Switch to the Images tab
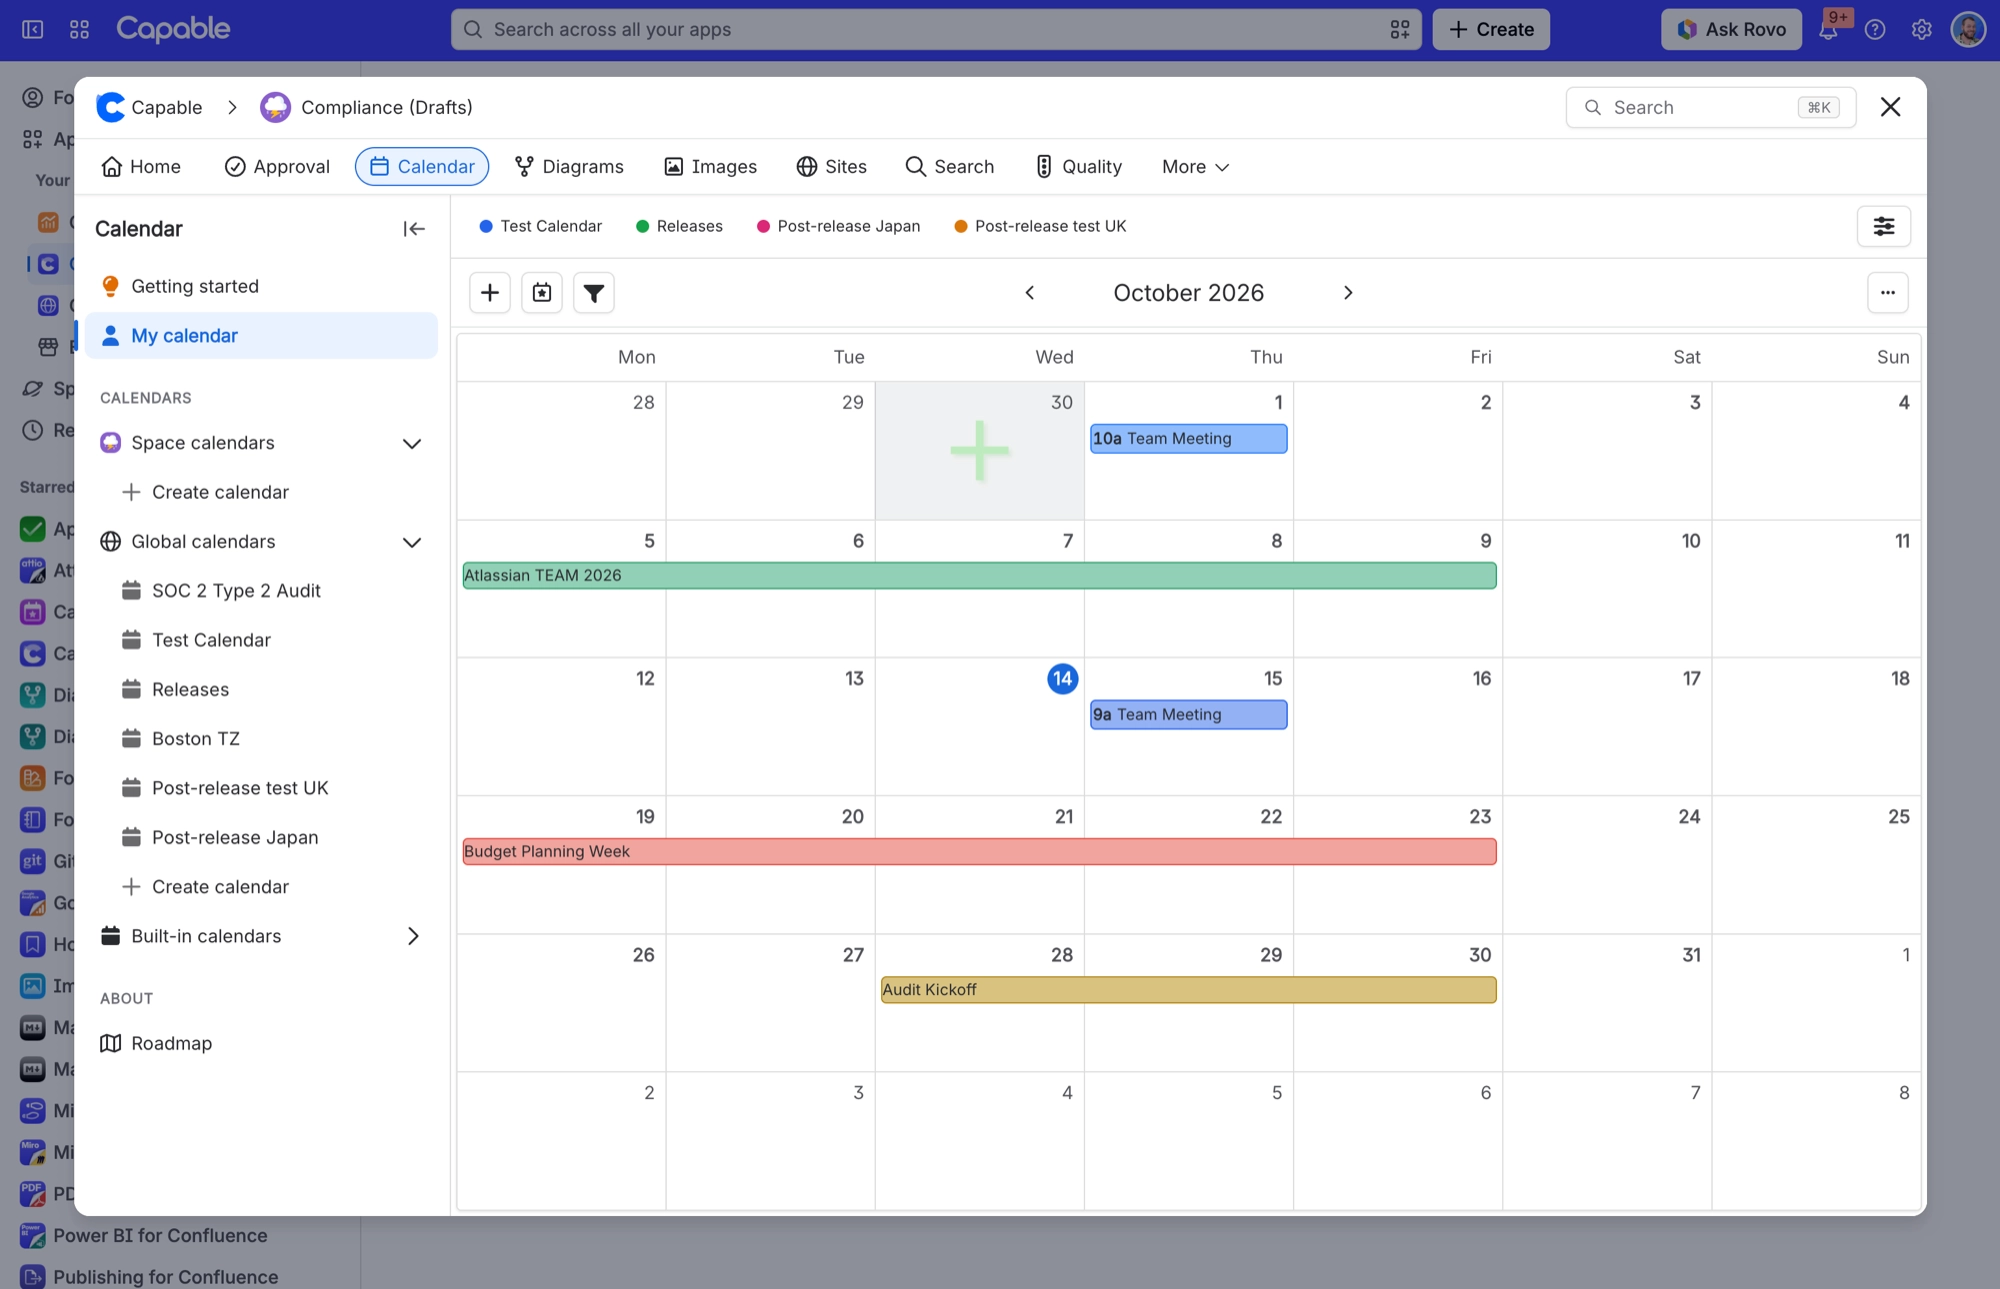The image size is (2000, 1289). [x=710, y=167]
